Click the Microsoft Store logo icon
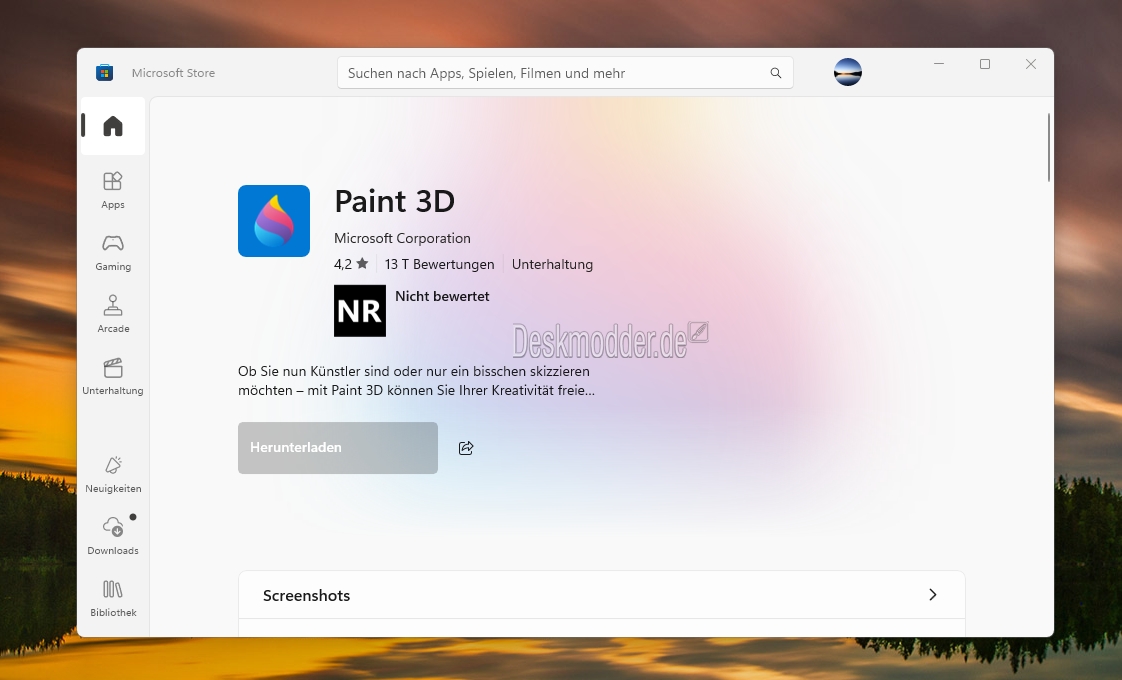 click(104, 72)
